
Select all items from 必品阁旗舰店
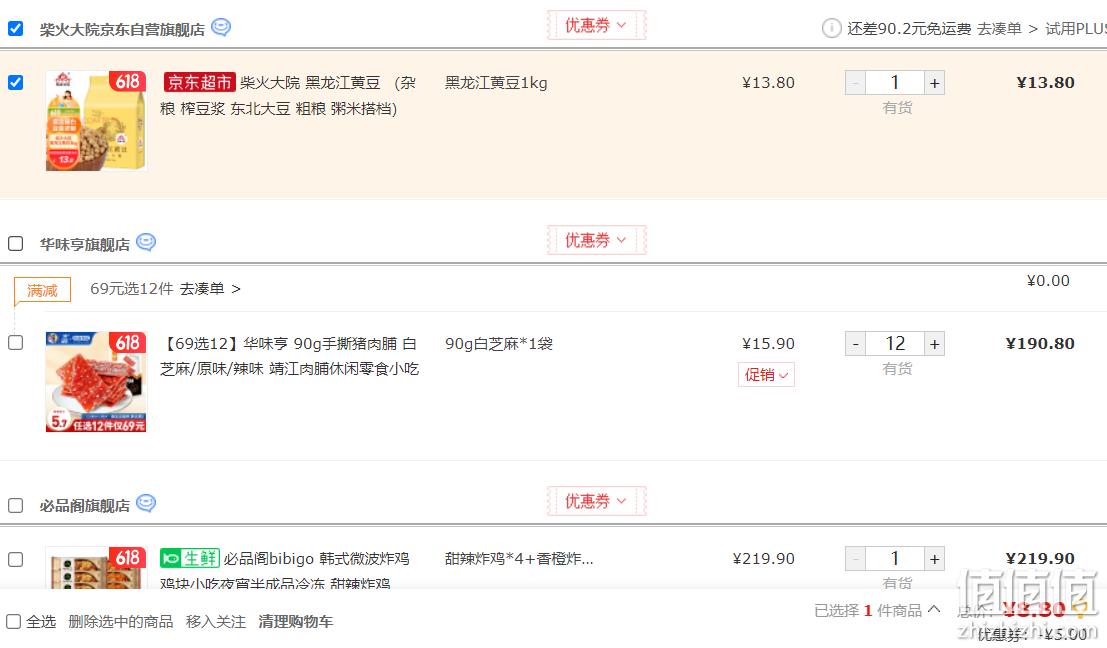point(16,505)
